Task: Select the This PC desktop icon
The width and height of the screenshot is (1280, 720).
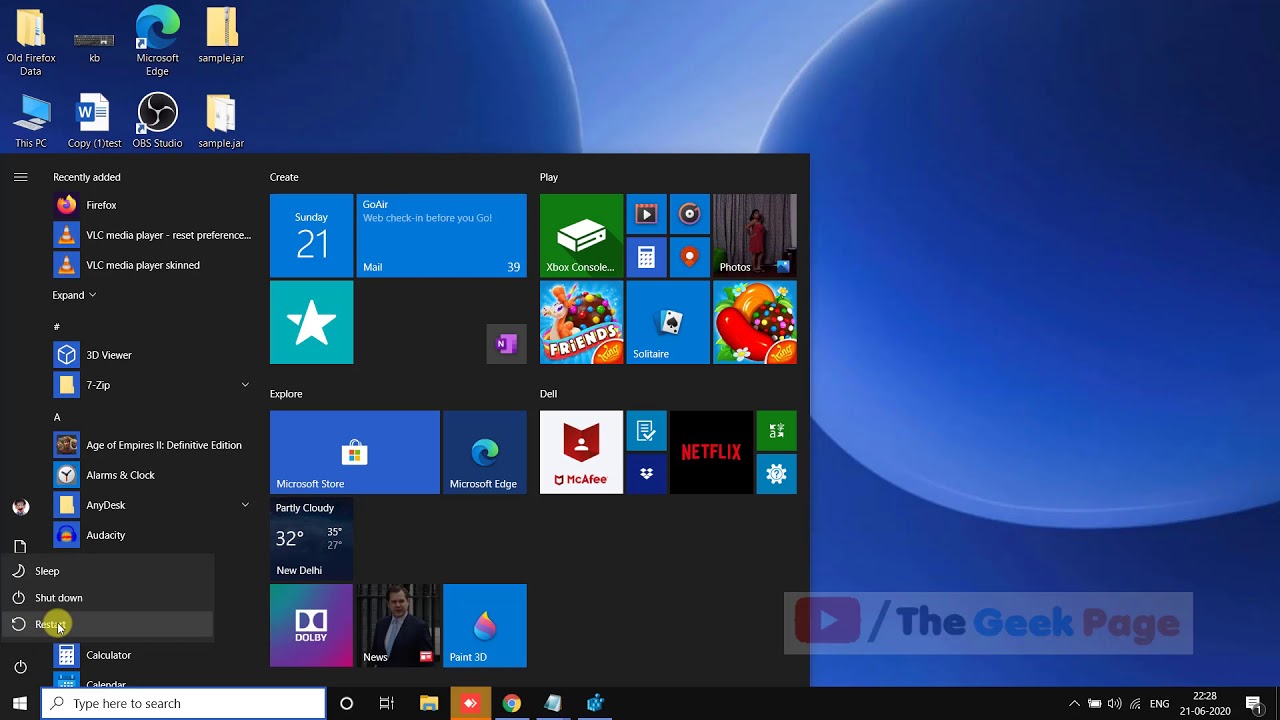Action: pos(31,121)
